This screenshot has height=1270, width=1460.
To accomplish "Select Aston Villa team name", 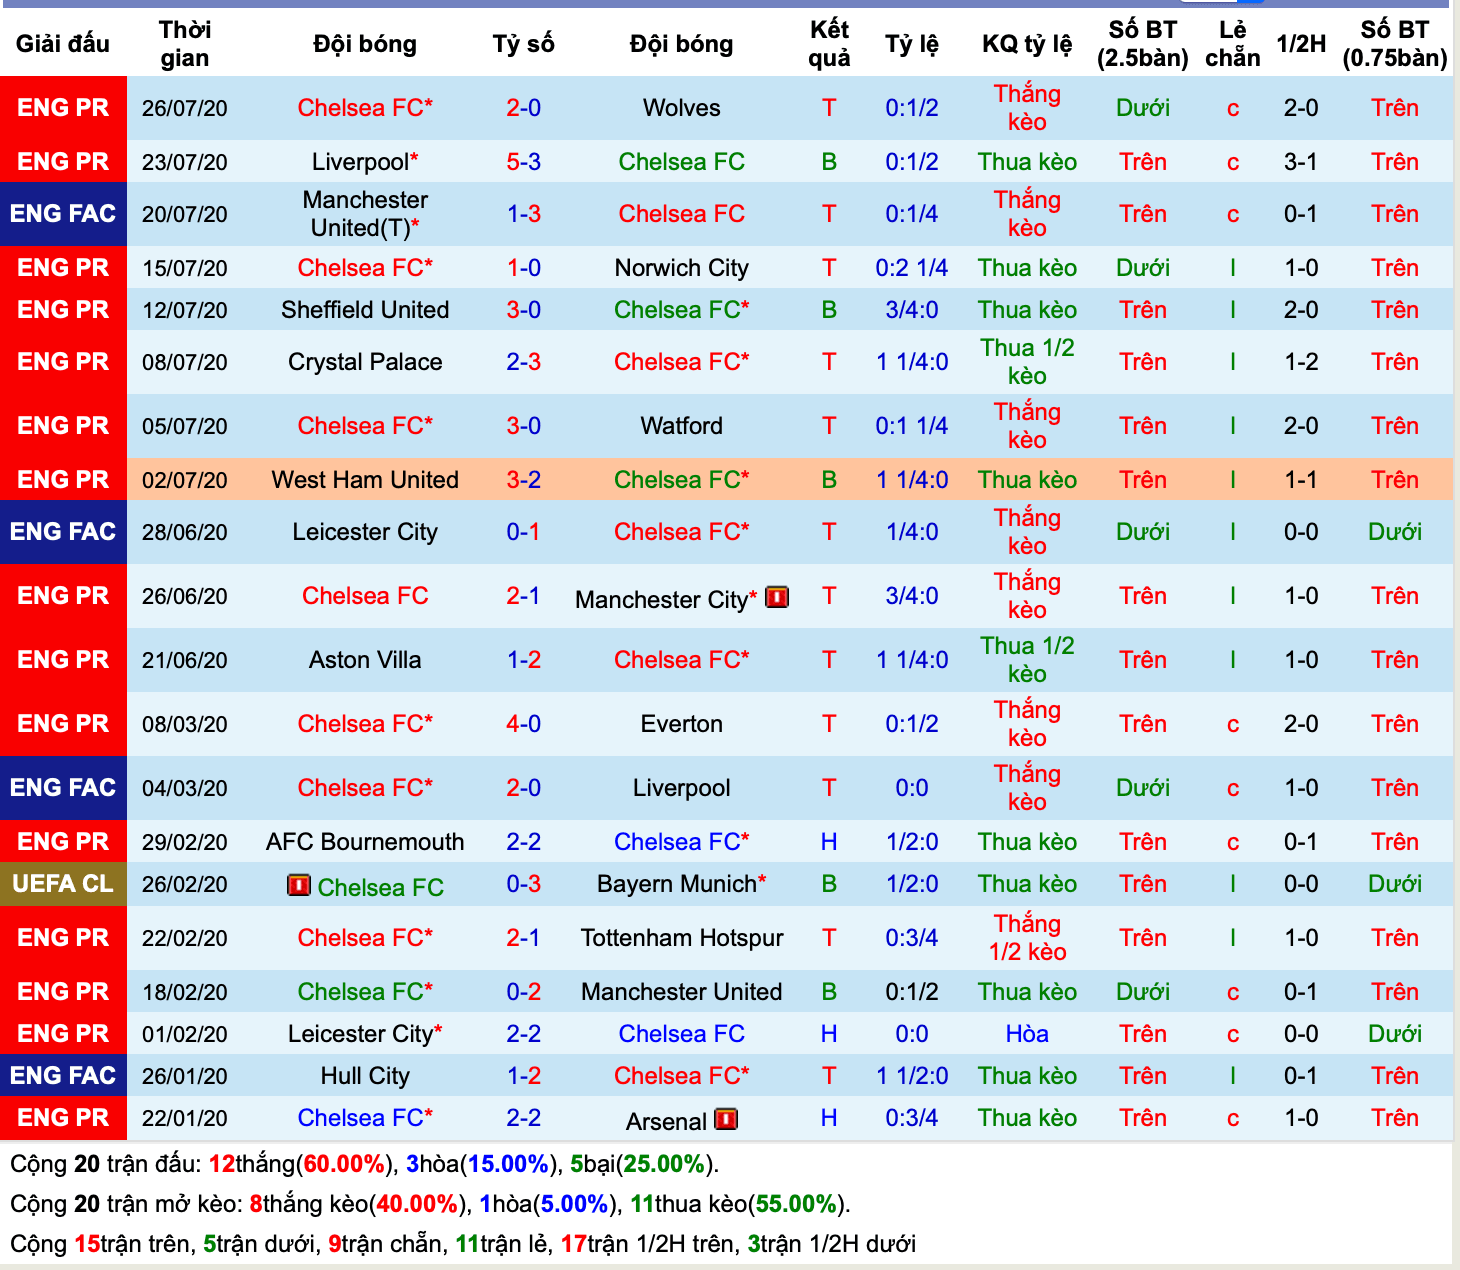I will (x=365, y=660).
